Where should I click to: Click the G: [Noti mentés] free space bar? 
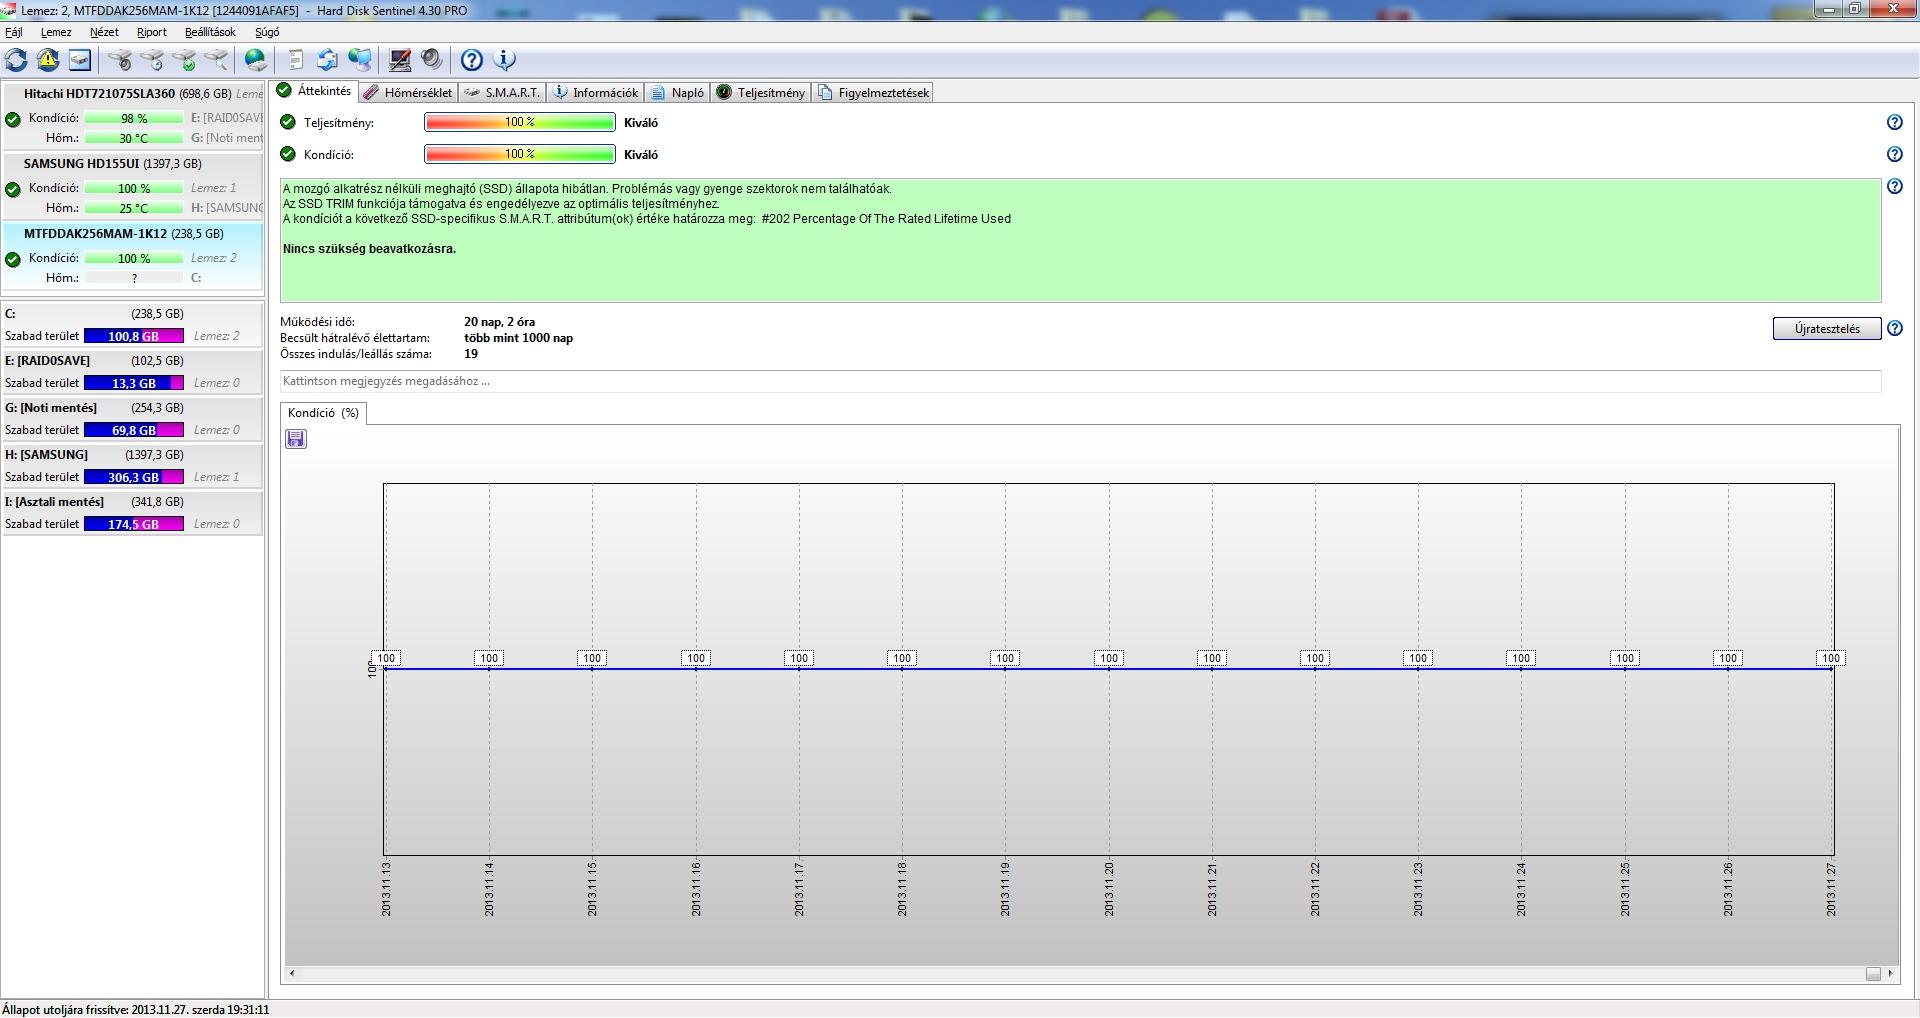point(134,430)
